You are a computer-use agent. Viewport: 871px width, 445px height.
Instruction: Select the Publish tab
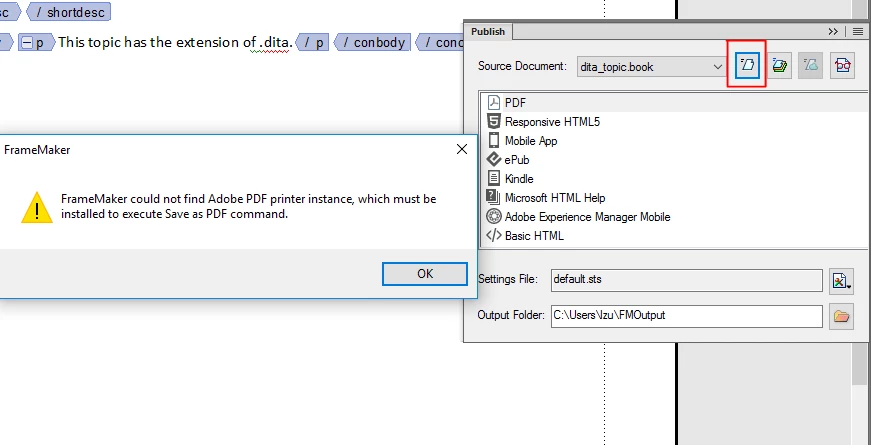[488, 32]
